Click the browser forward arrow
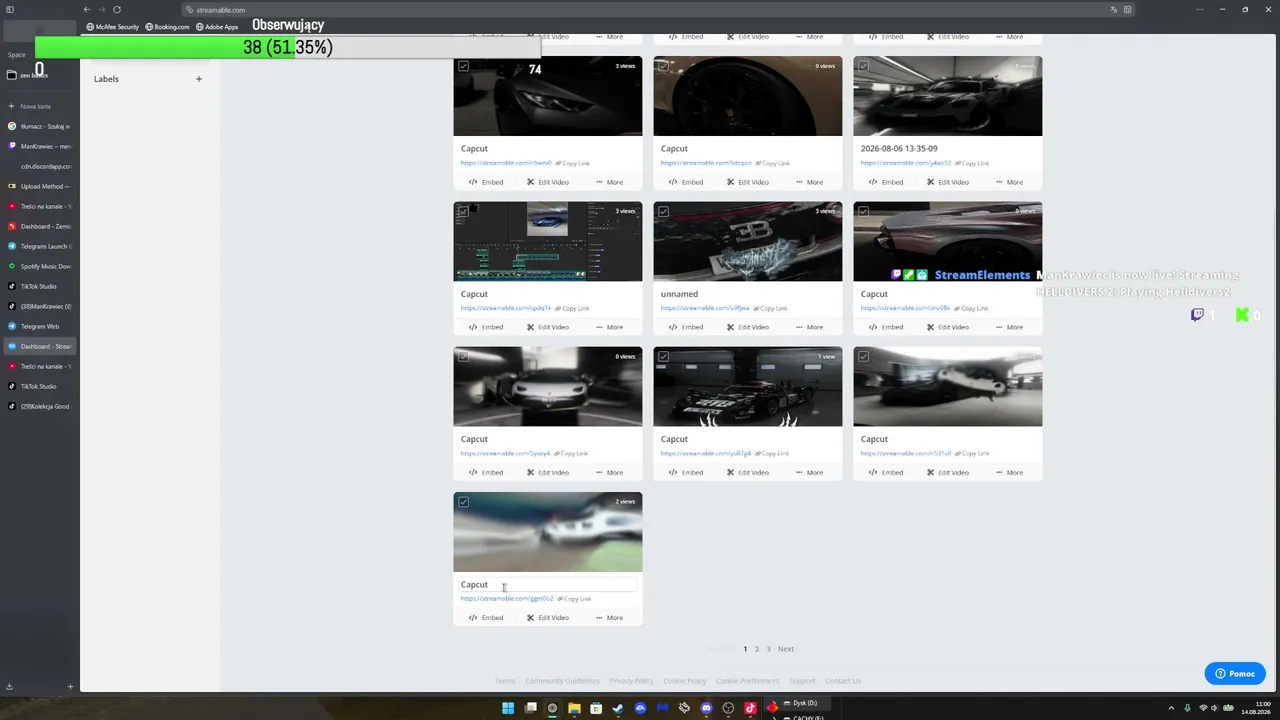 coord(101,10)
